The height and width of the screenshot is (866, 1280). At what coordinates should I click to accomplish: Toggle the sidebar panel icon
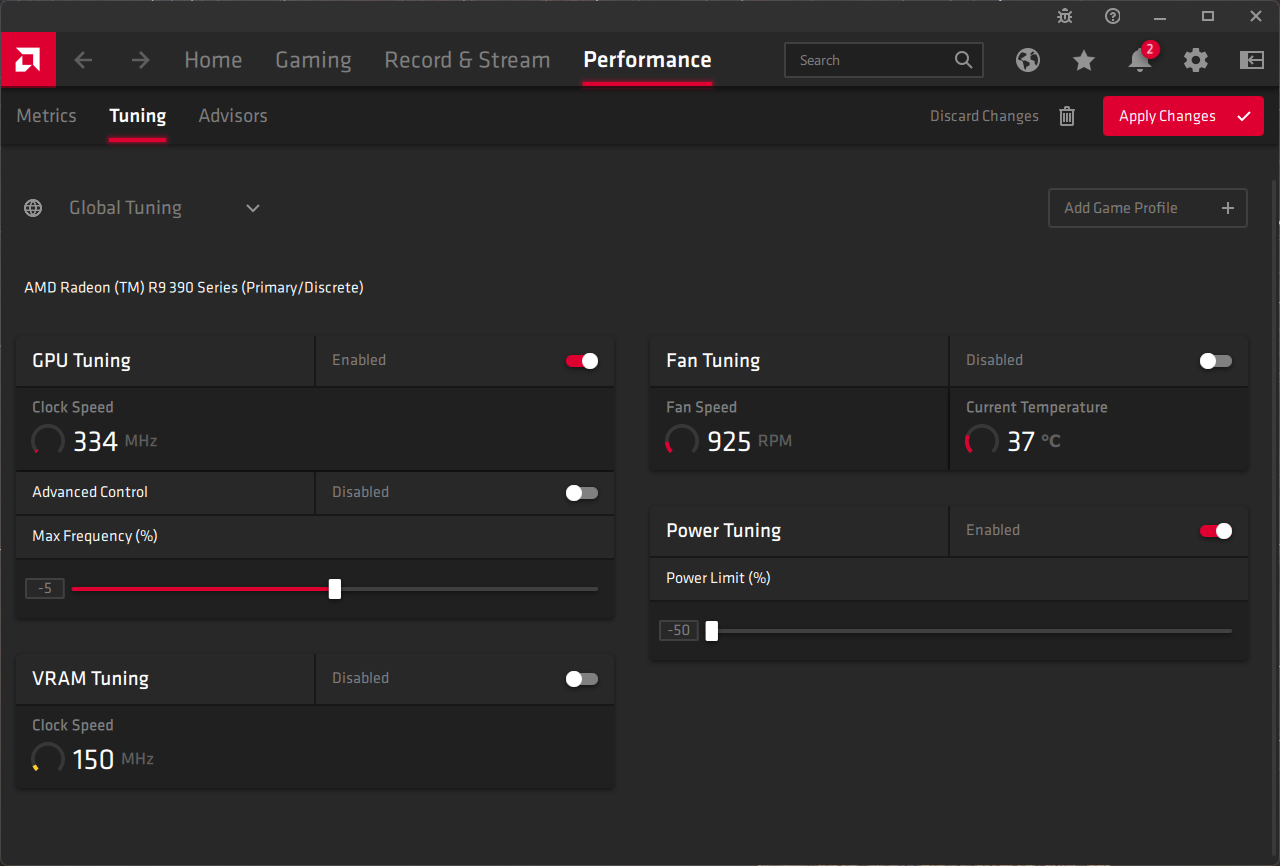pos(1252,60)
